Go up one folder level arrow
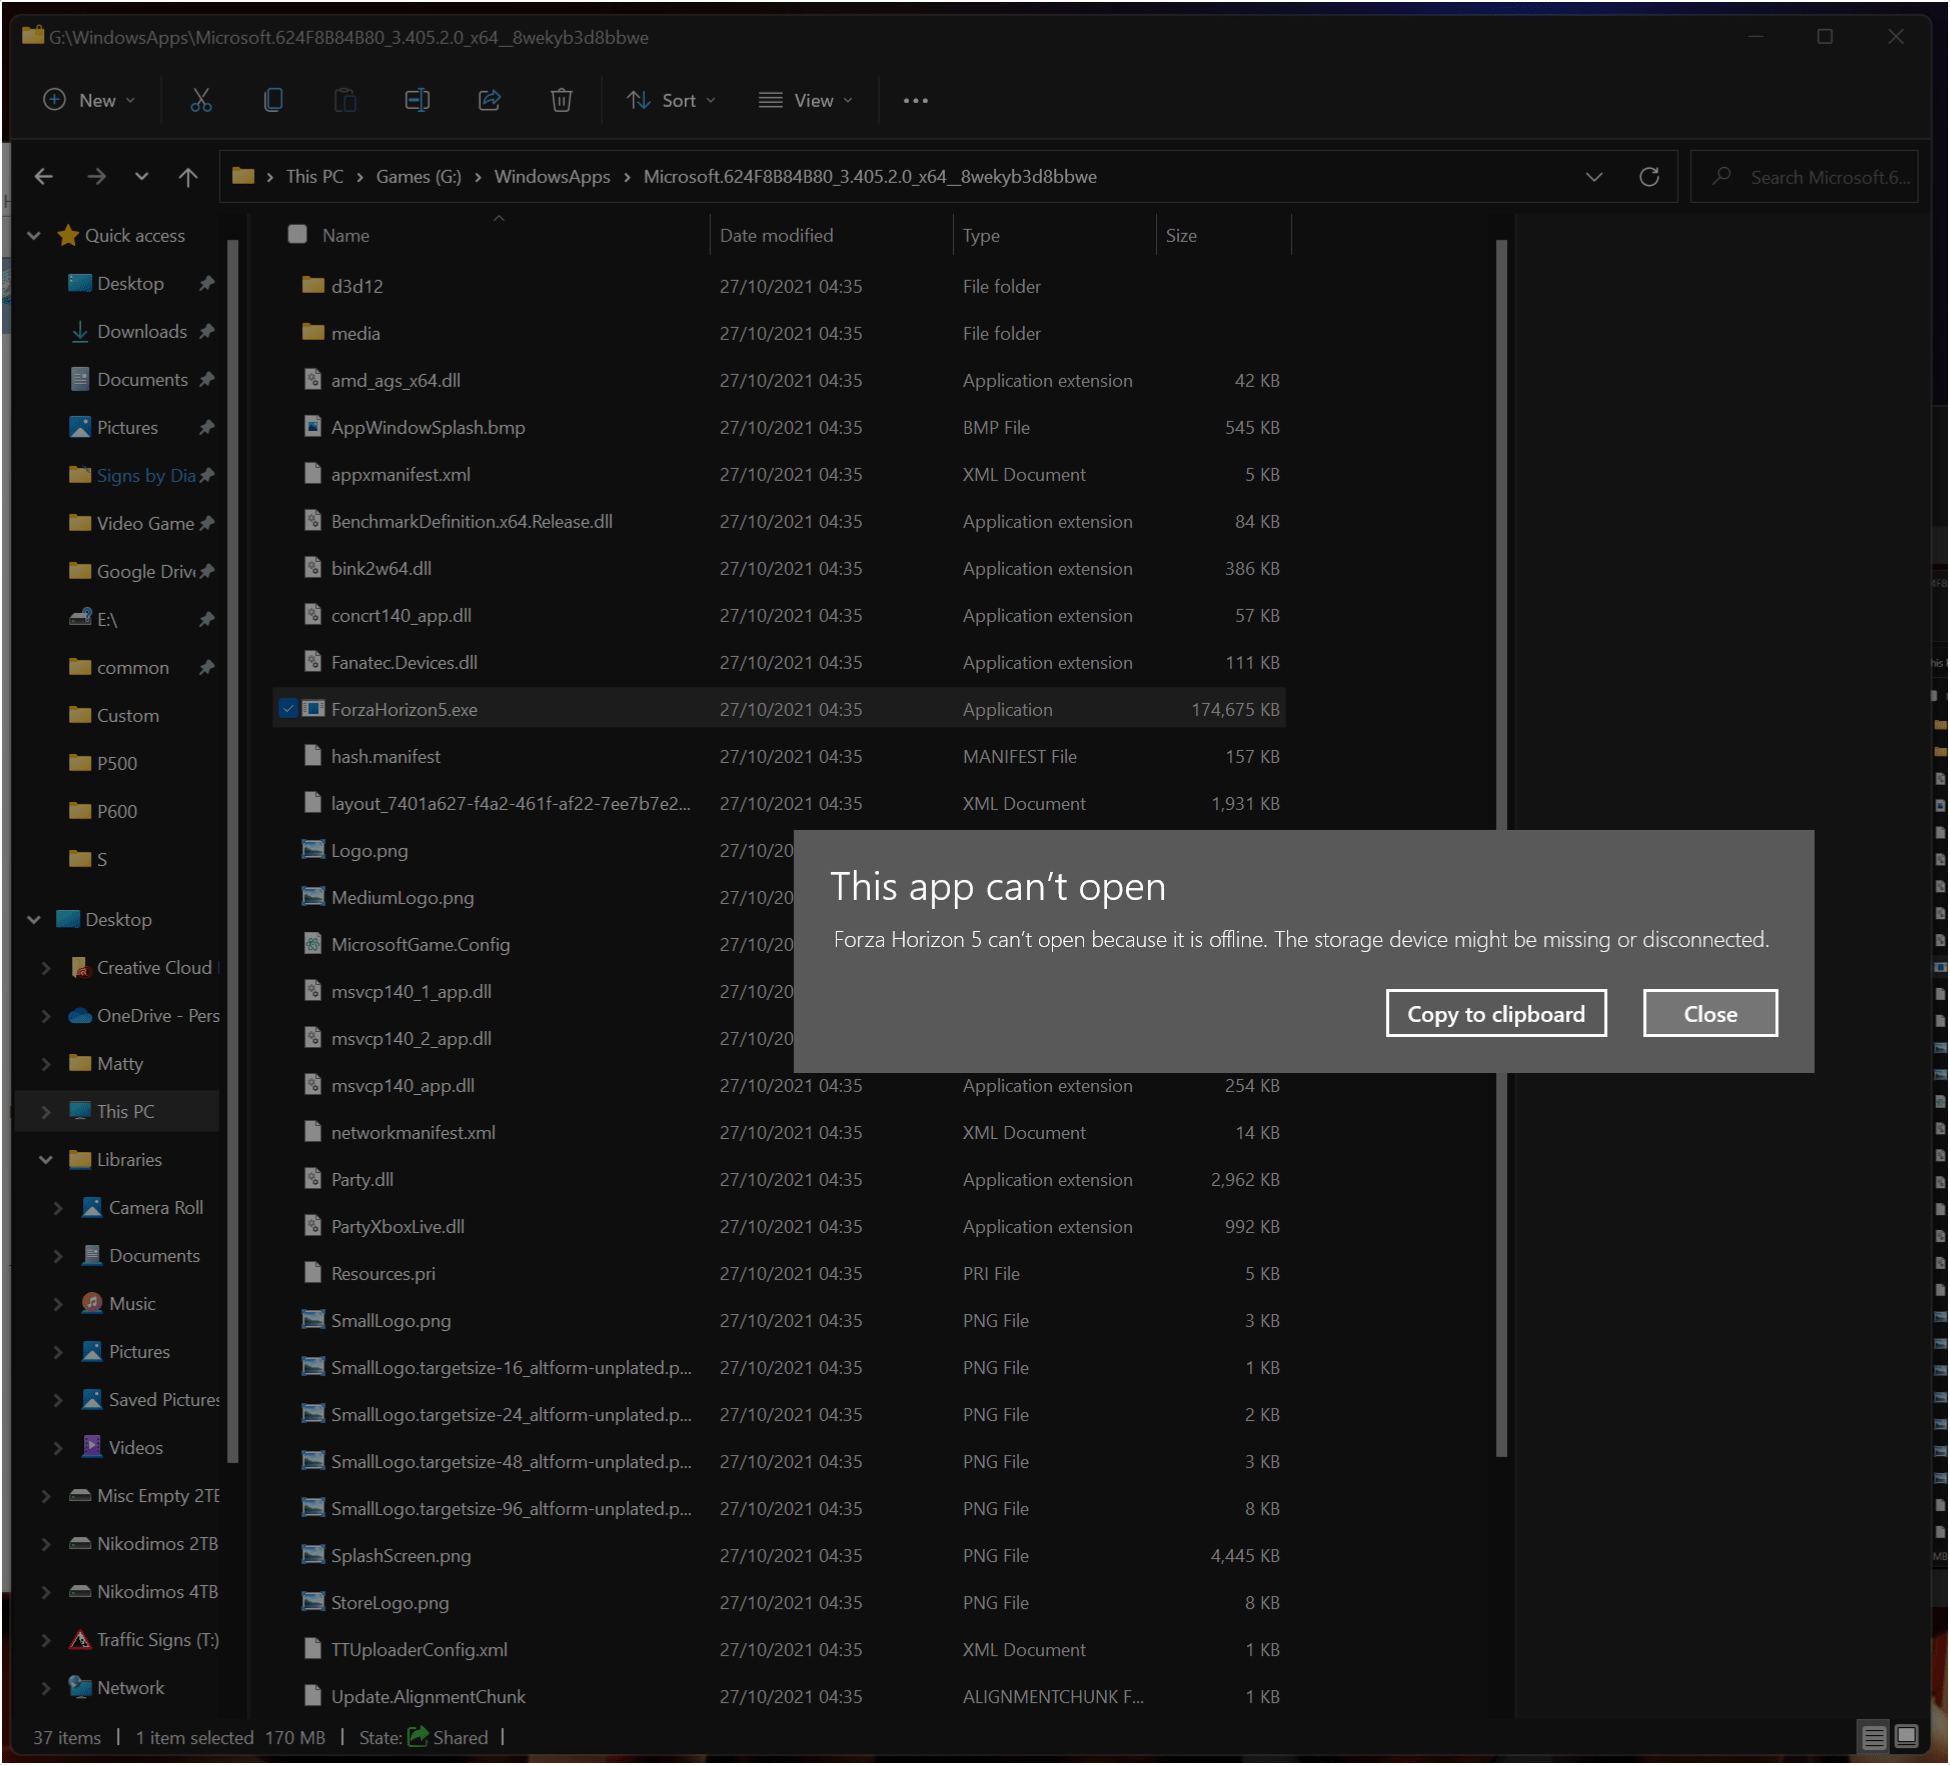Viewport: 1950px width, 1765px height. pyautogui.click(x=188, y=177)
